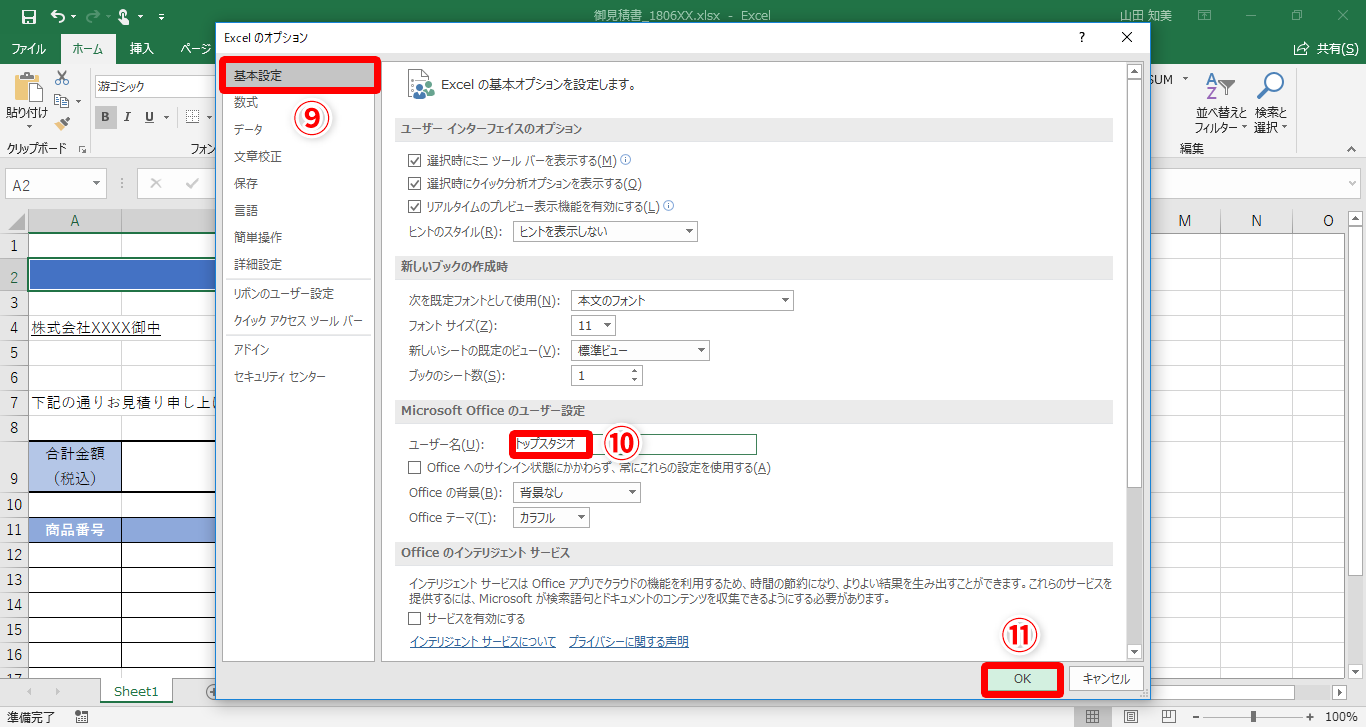Select the Data category in options list
The width and height of the screenshot is (1366, 727).
click(298, 129)
